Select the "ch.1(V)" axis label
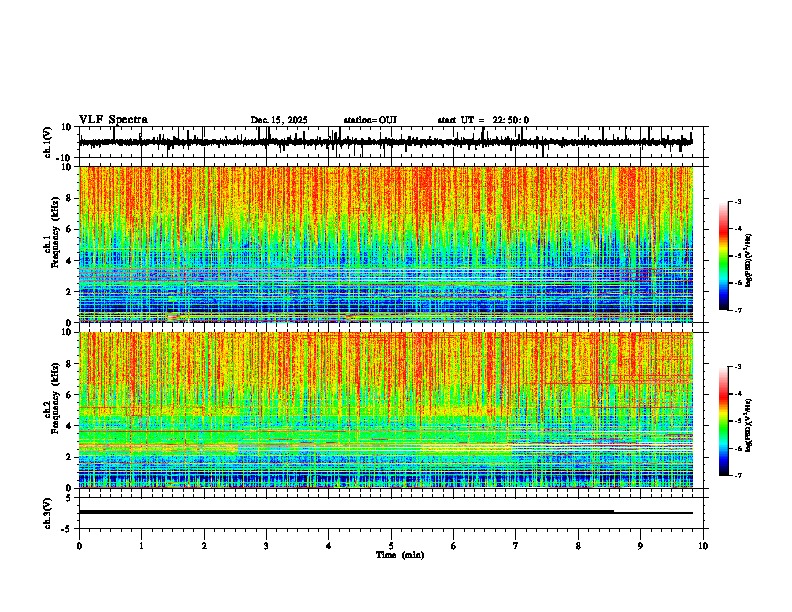The image size is (792, 612). (x=48, y=142)
